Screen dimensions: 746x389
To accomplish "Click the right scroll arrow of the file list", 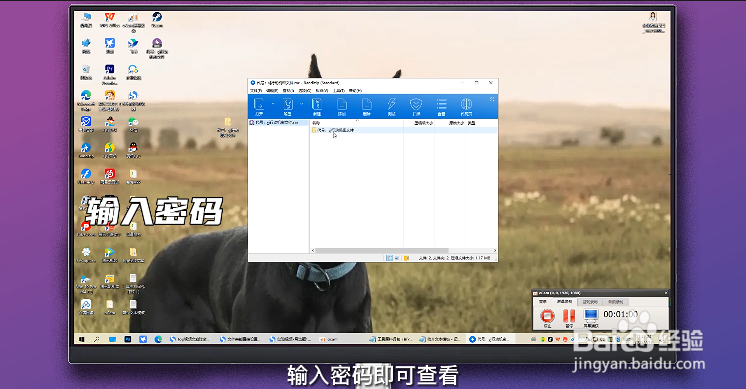I will [495, 250].
